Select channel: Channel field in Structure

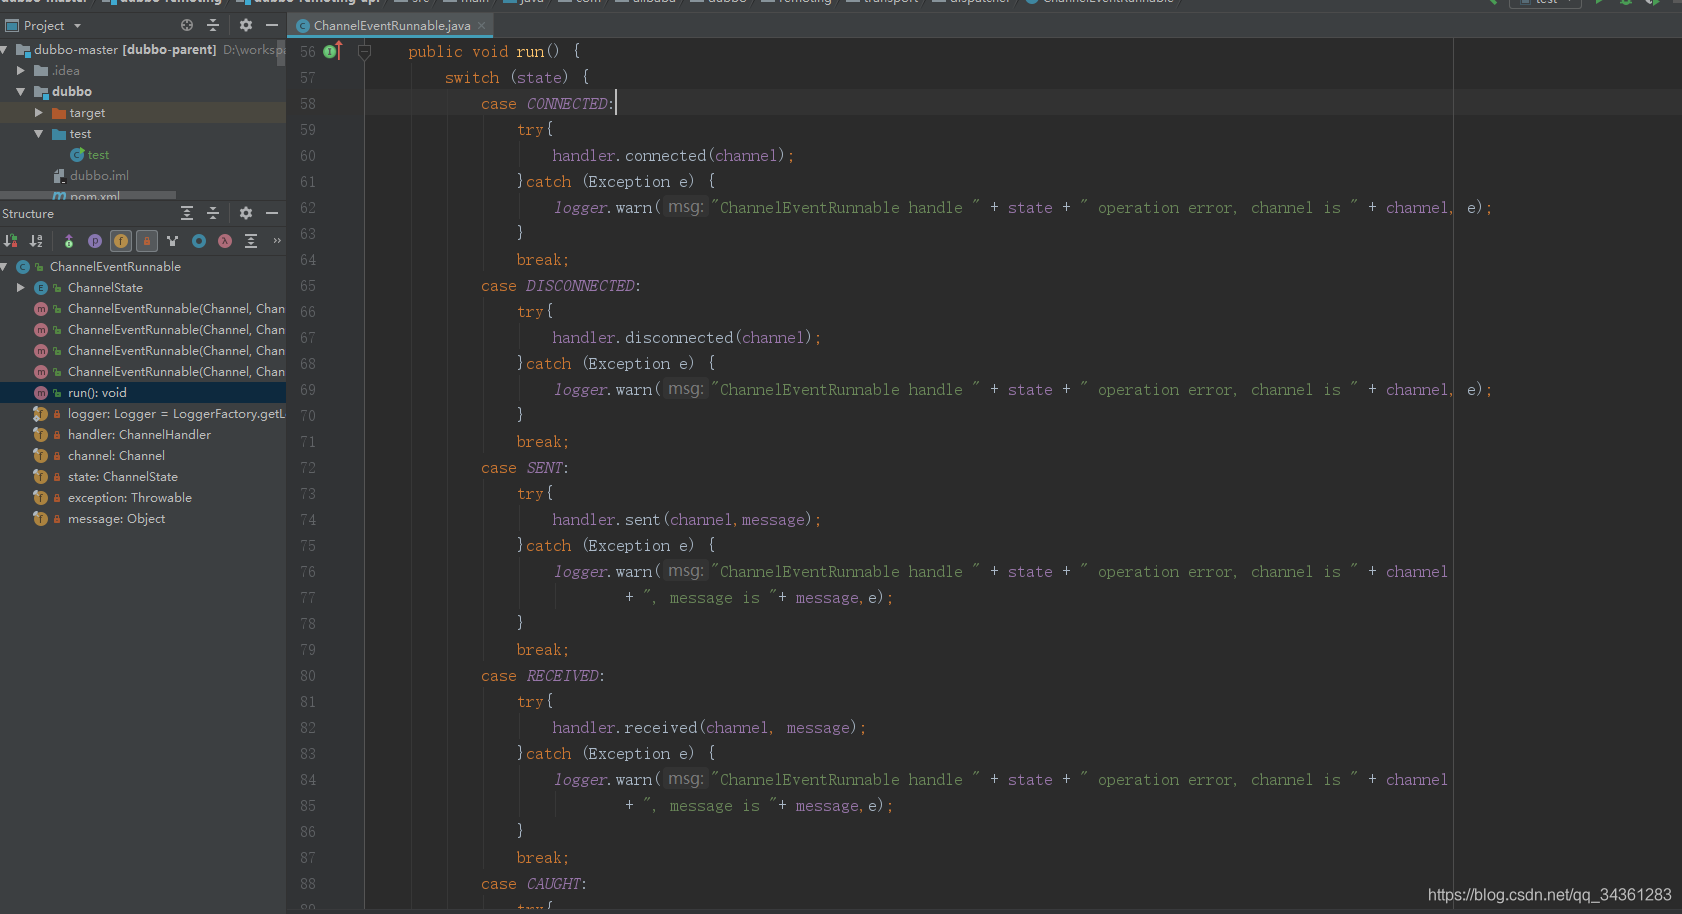pos(143,456)
